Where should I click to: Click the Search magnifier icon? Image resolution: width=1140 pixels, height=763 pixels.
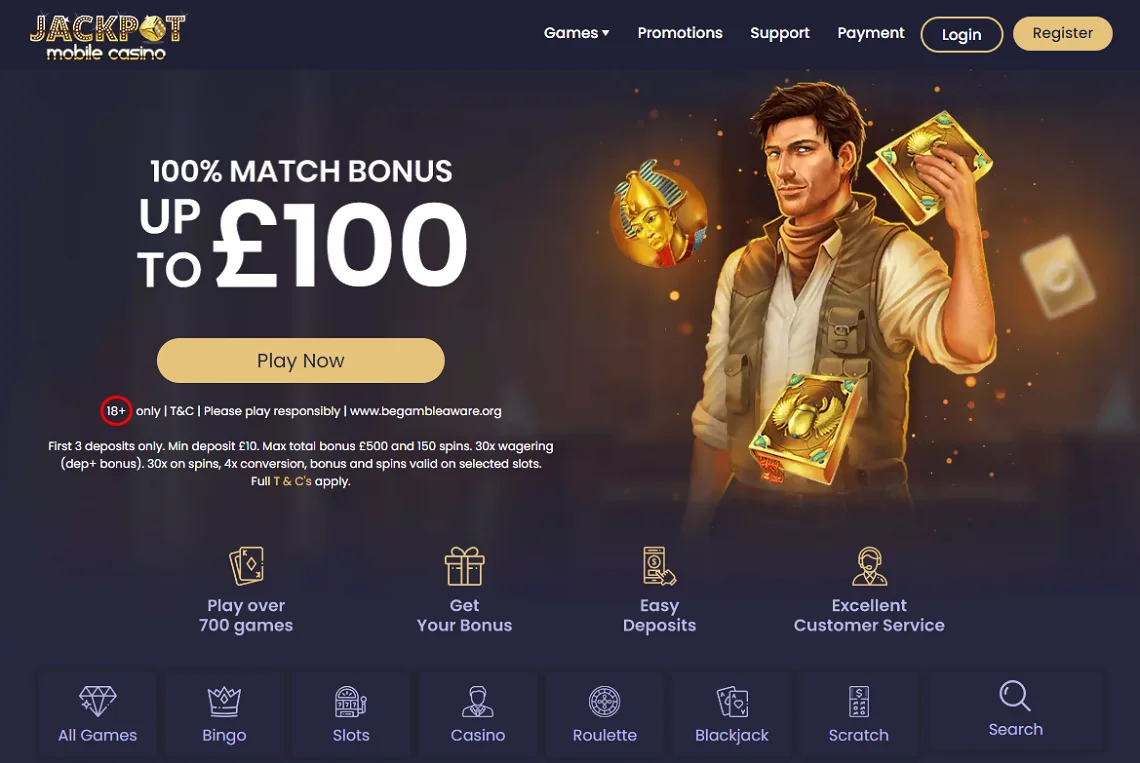(x=1015, y=695)
